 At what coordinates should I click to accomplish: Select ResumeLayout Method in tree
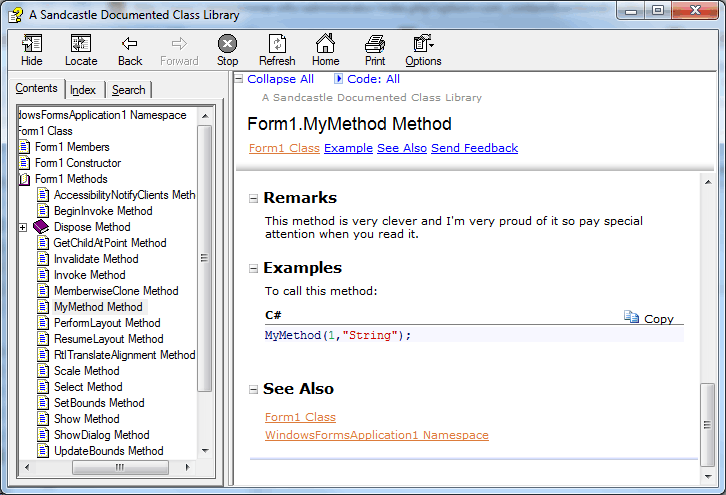(x=109, y=339)
